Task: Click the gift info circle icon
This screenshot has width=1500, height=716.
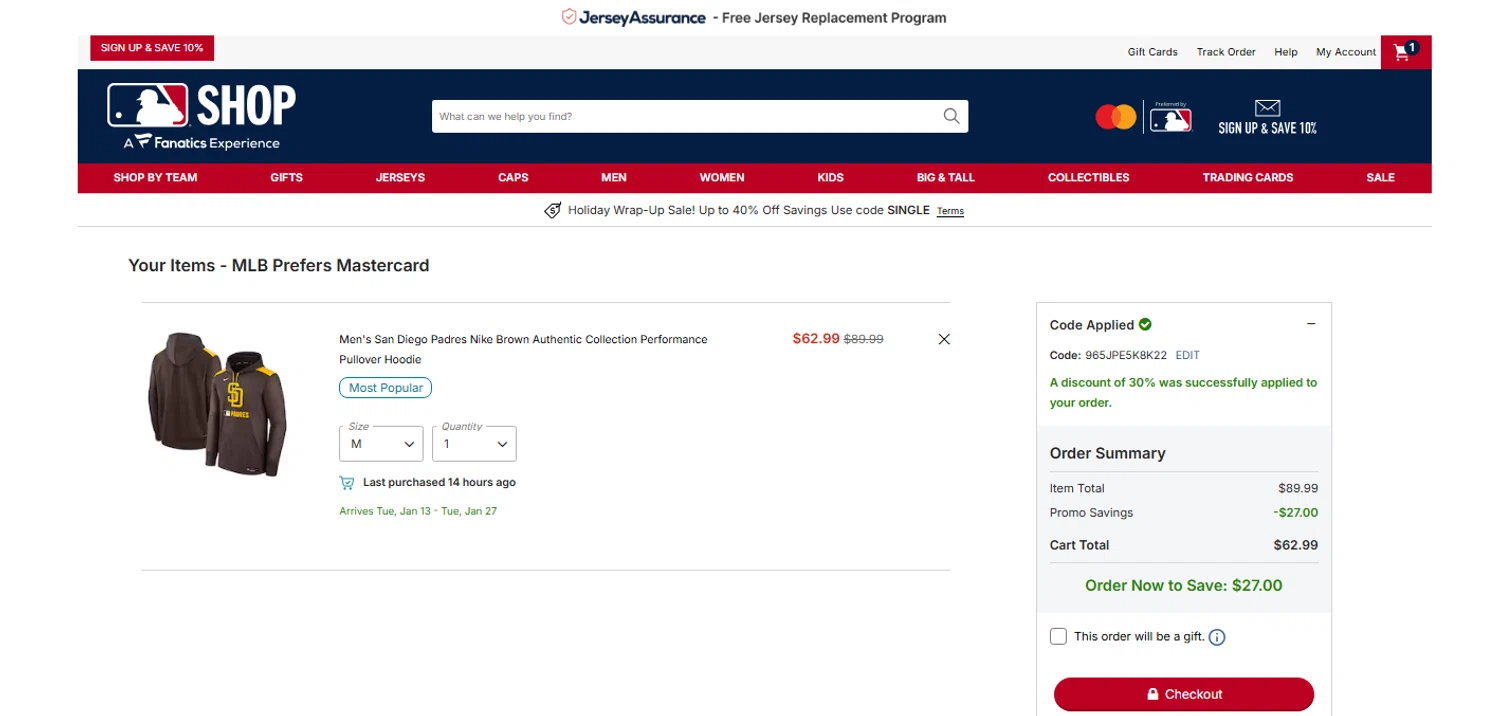Action: tap(1217, 637)
